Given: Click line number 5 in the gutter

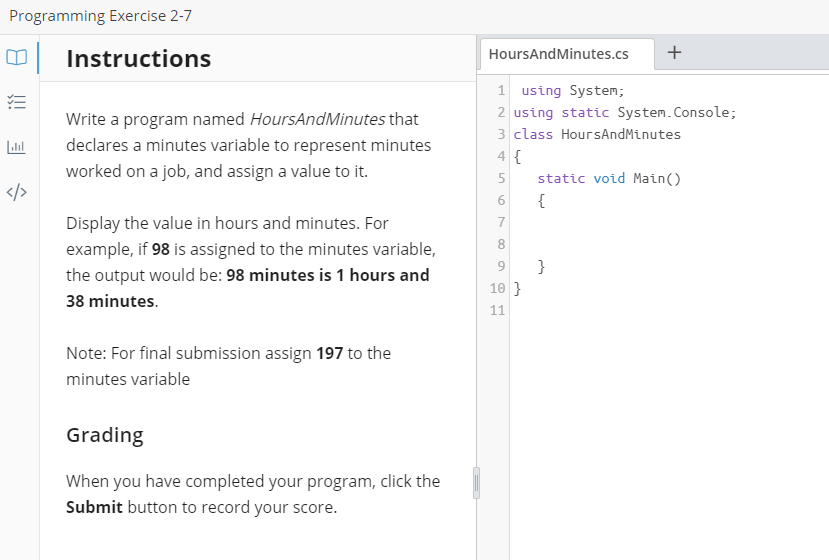Looking at the screenshot, I should [x=501, y=179].
